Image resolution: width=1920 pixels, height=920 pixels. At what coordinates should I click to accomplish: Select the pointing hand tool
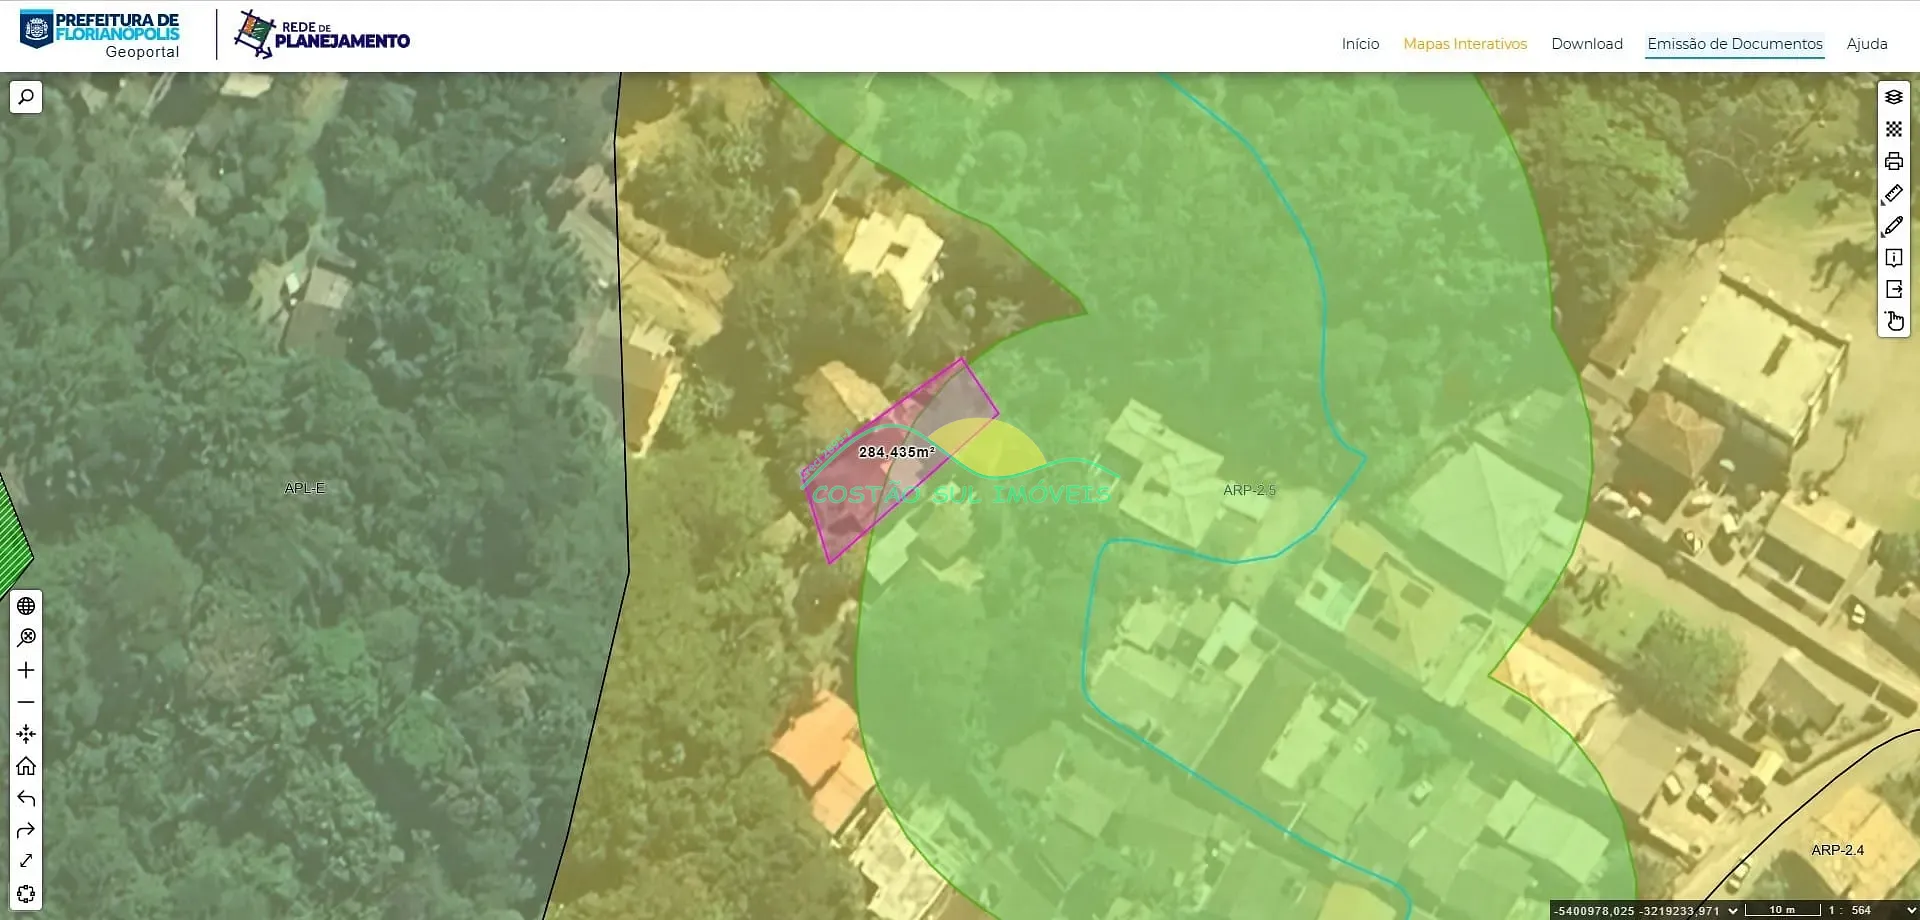(1893, 321)
